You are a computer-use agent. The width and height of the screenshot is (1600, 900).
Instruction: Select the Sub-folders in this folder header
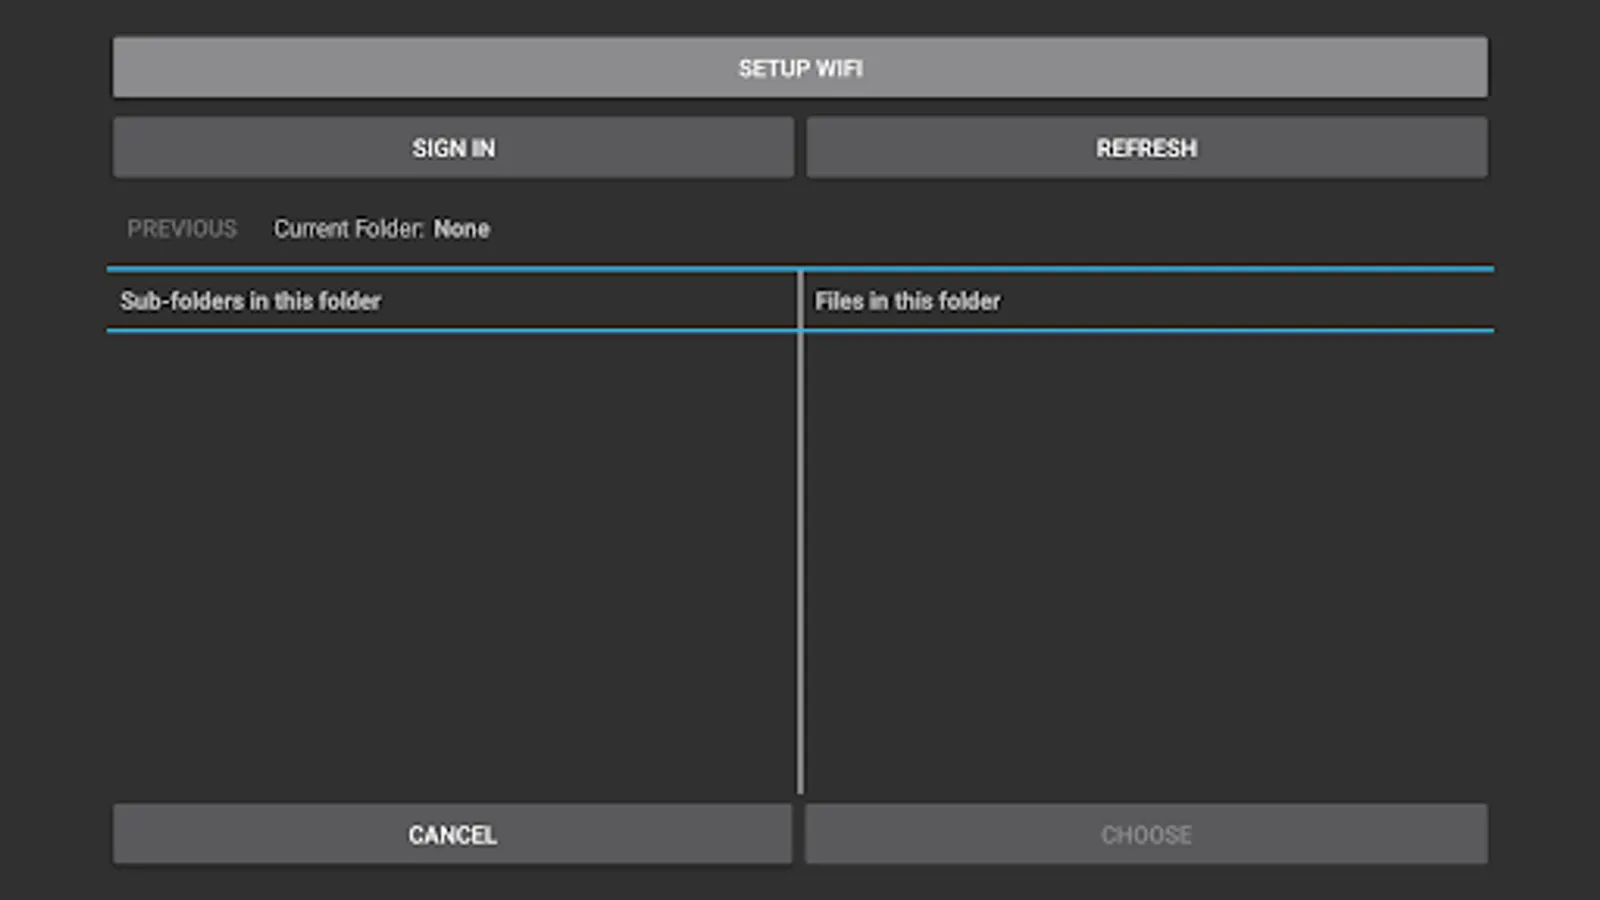tap(251, 300)
